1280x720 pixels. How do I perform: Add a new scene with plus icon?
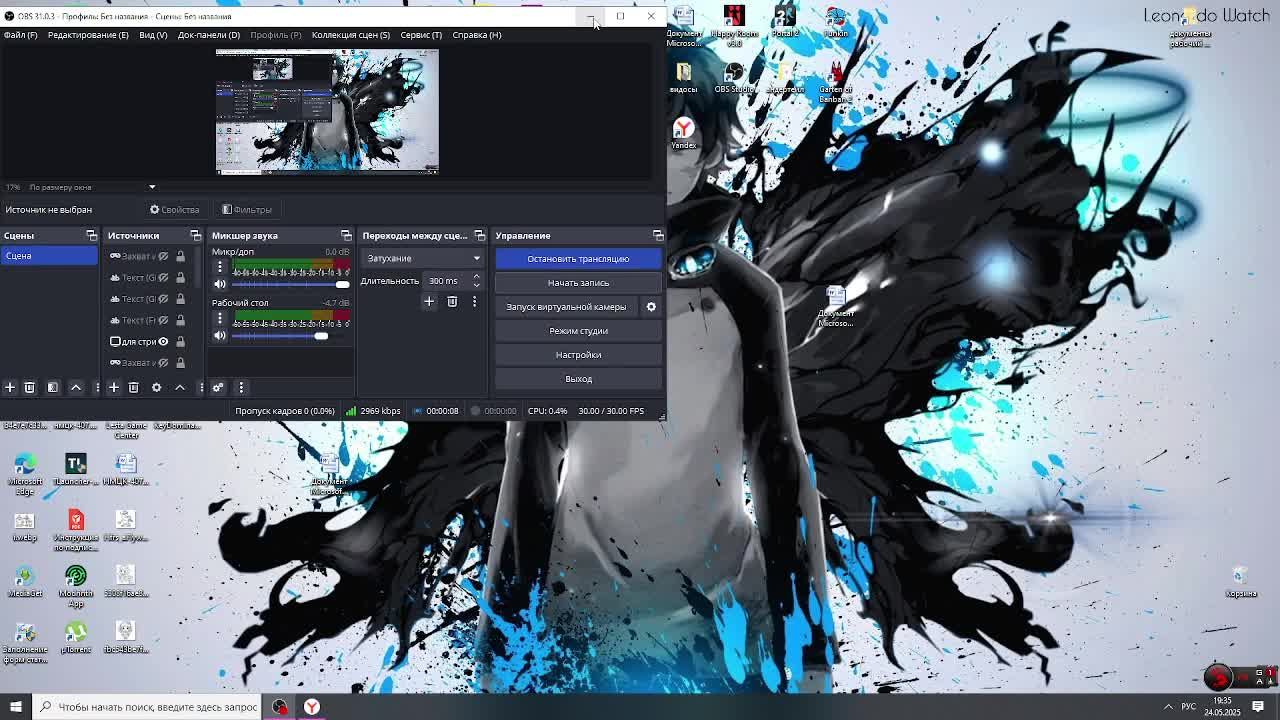(10, 387)
